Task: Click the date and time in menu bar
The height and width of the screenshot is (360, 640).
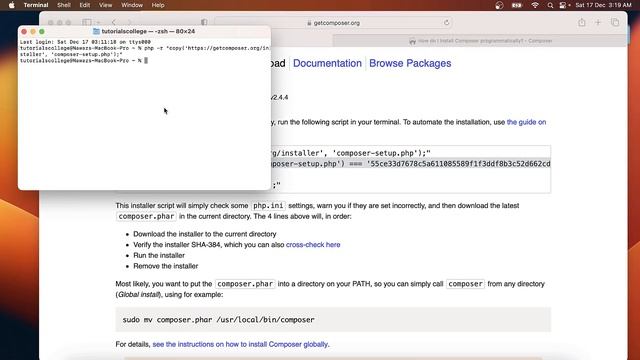Action: [603, 5]
